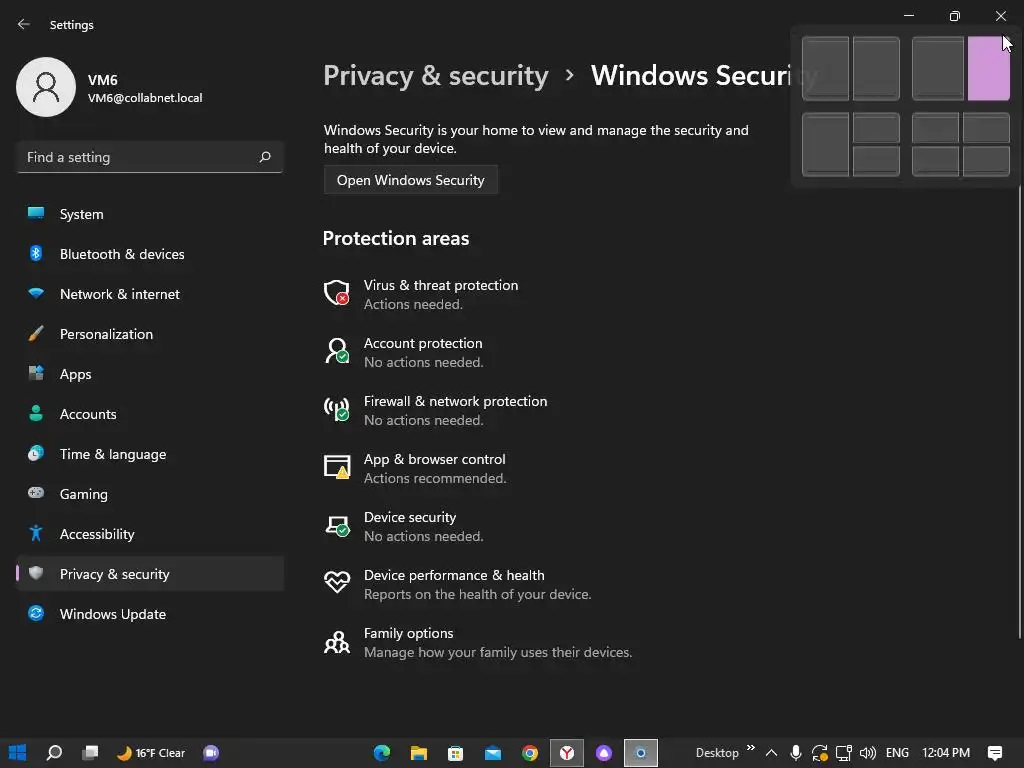Click App & browser control window icon
The width and height of the screenshot is (1024, 768).
(x=337, y=467)
